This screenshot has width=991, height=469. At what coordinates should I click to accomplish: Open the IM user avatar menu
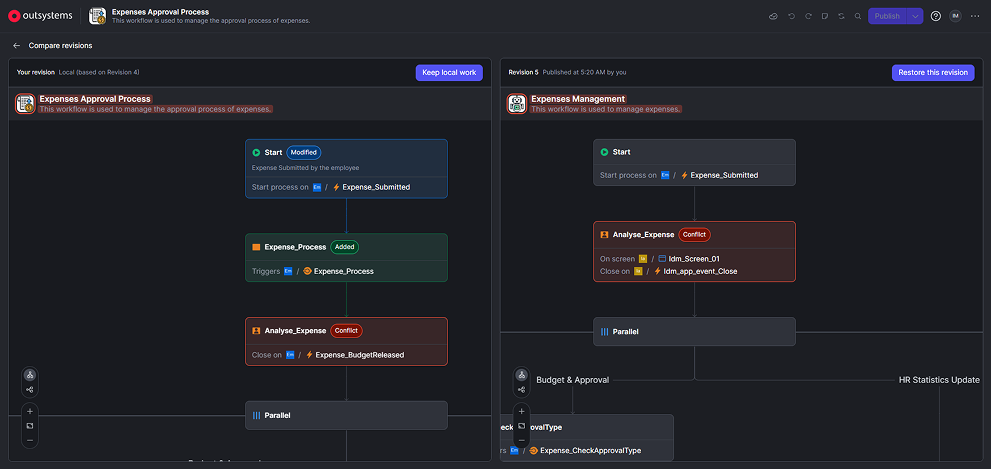coord(955,16)
